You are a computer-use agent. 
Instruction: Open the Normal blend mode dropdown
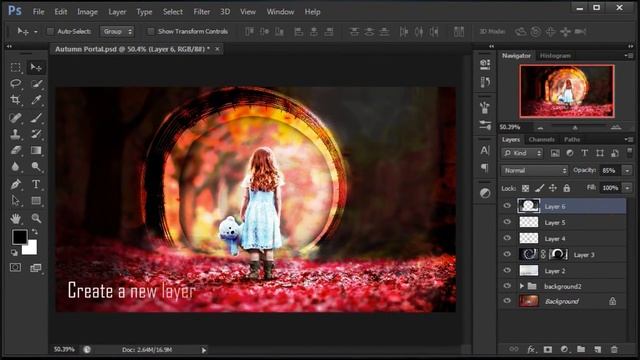point(534,171)
